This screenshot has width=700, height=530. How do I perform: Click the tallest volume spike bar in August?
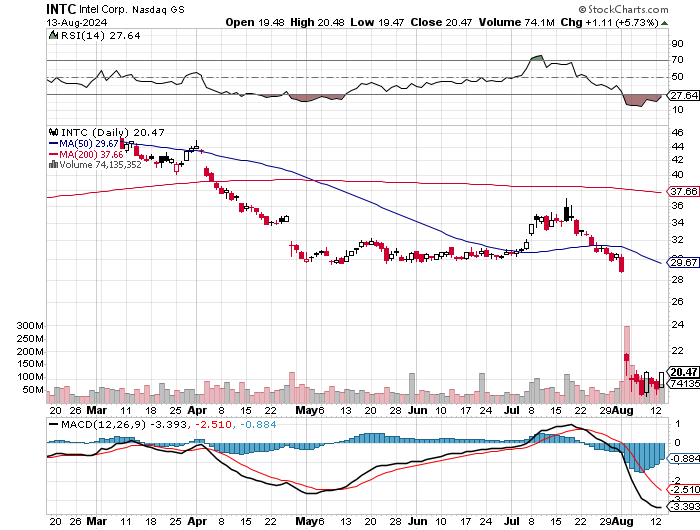click(627, 362)
